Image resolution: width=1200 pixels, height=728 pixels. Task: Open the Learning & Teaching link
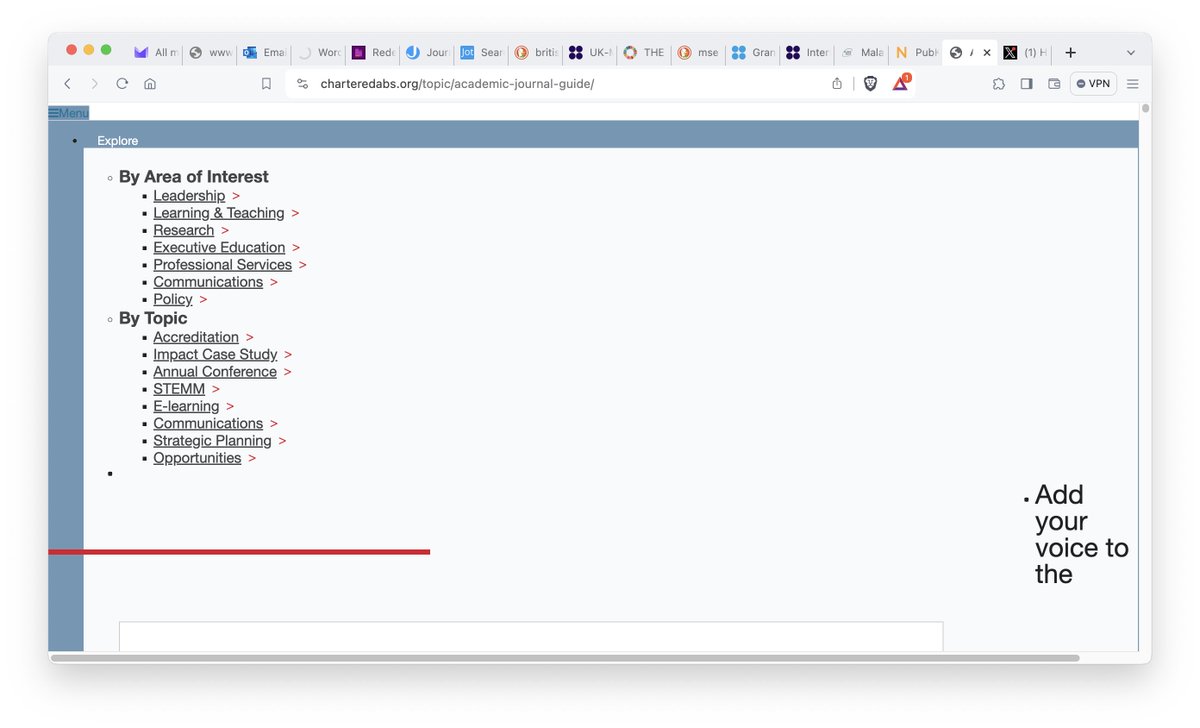[219, 213]
